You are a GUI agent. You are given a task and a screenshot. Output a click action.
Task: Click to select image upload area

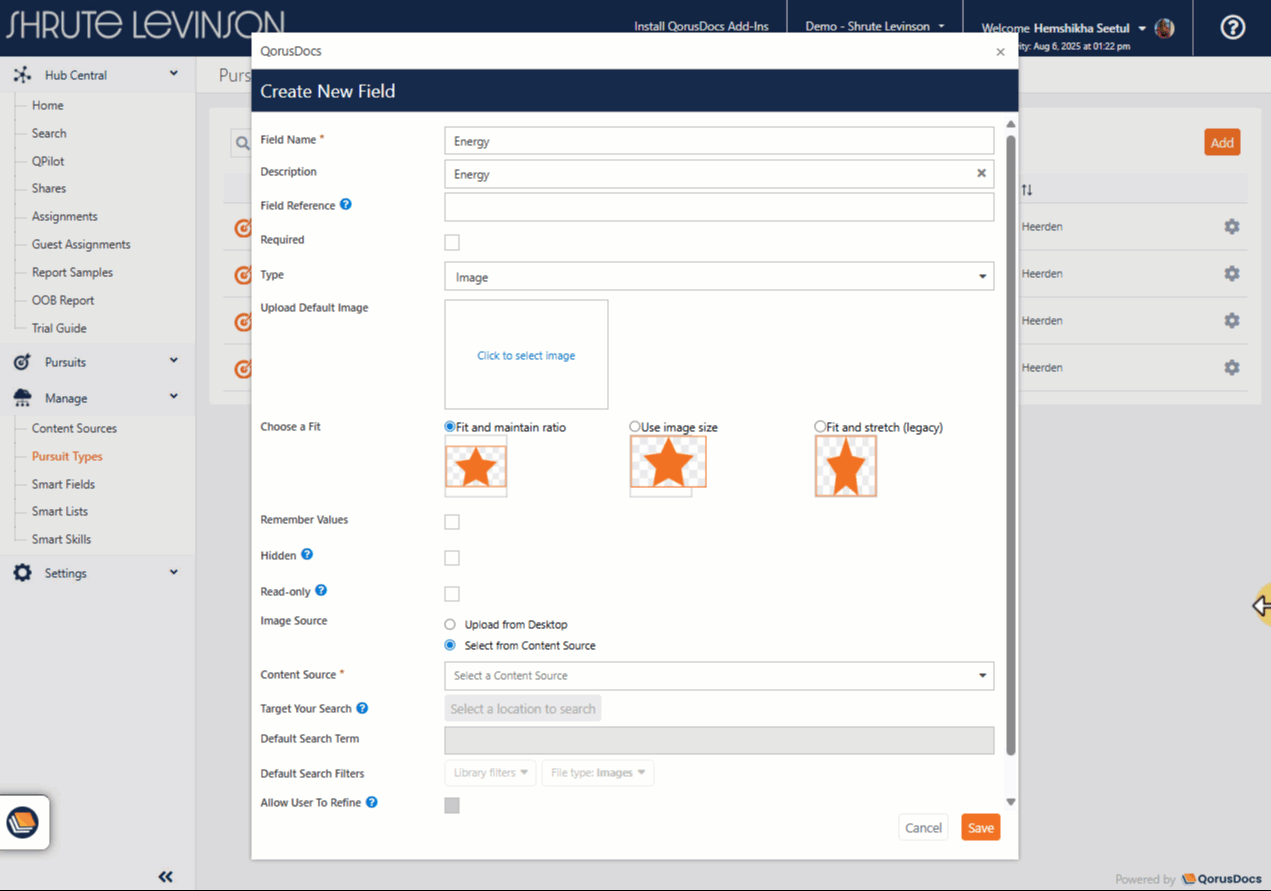coord(526,355)
